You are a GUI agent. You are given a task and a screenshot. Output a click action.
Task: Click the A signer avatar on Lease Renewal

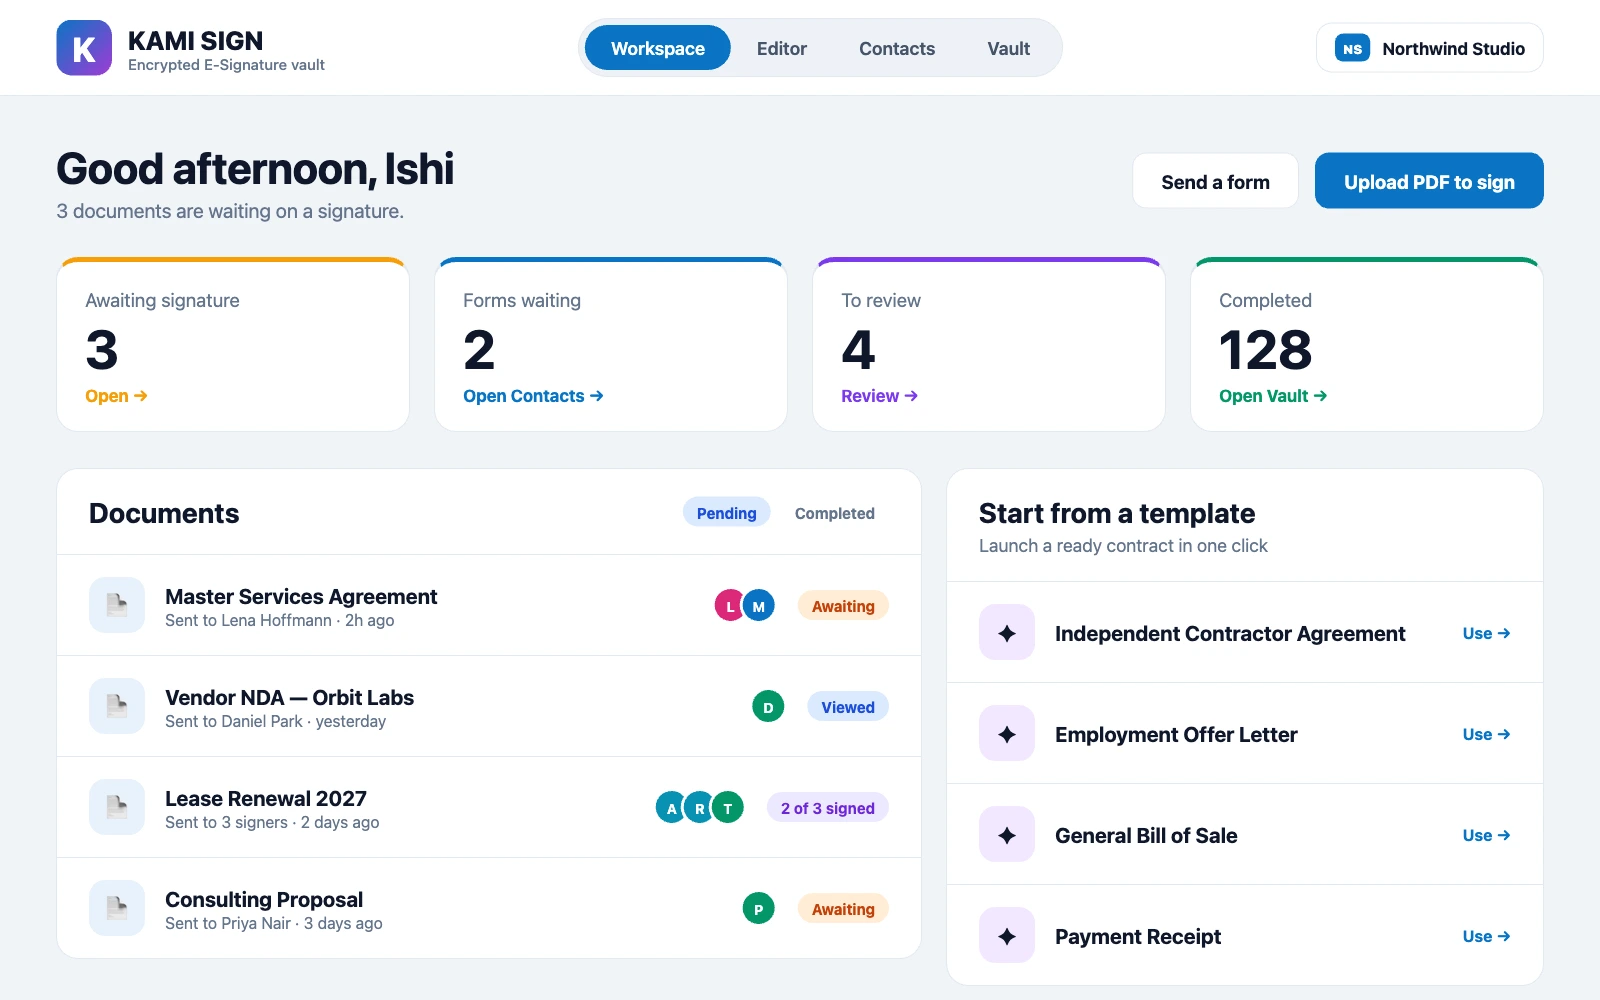(672, 807)
